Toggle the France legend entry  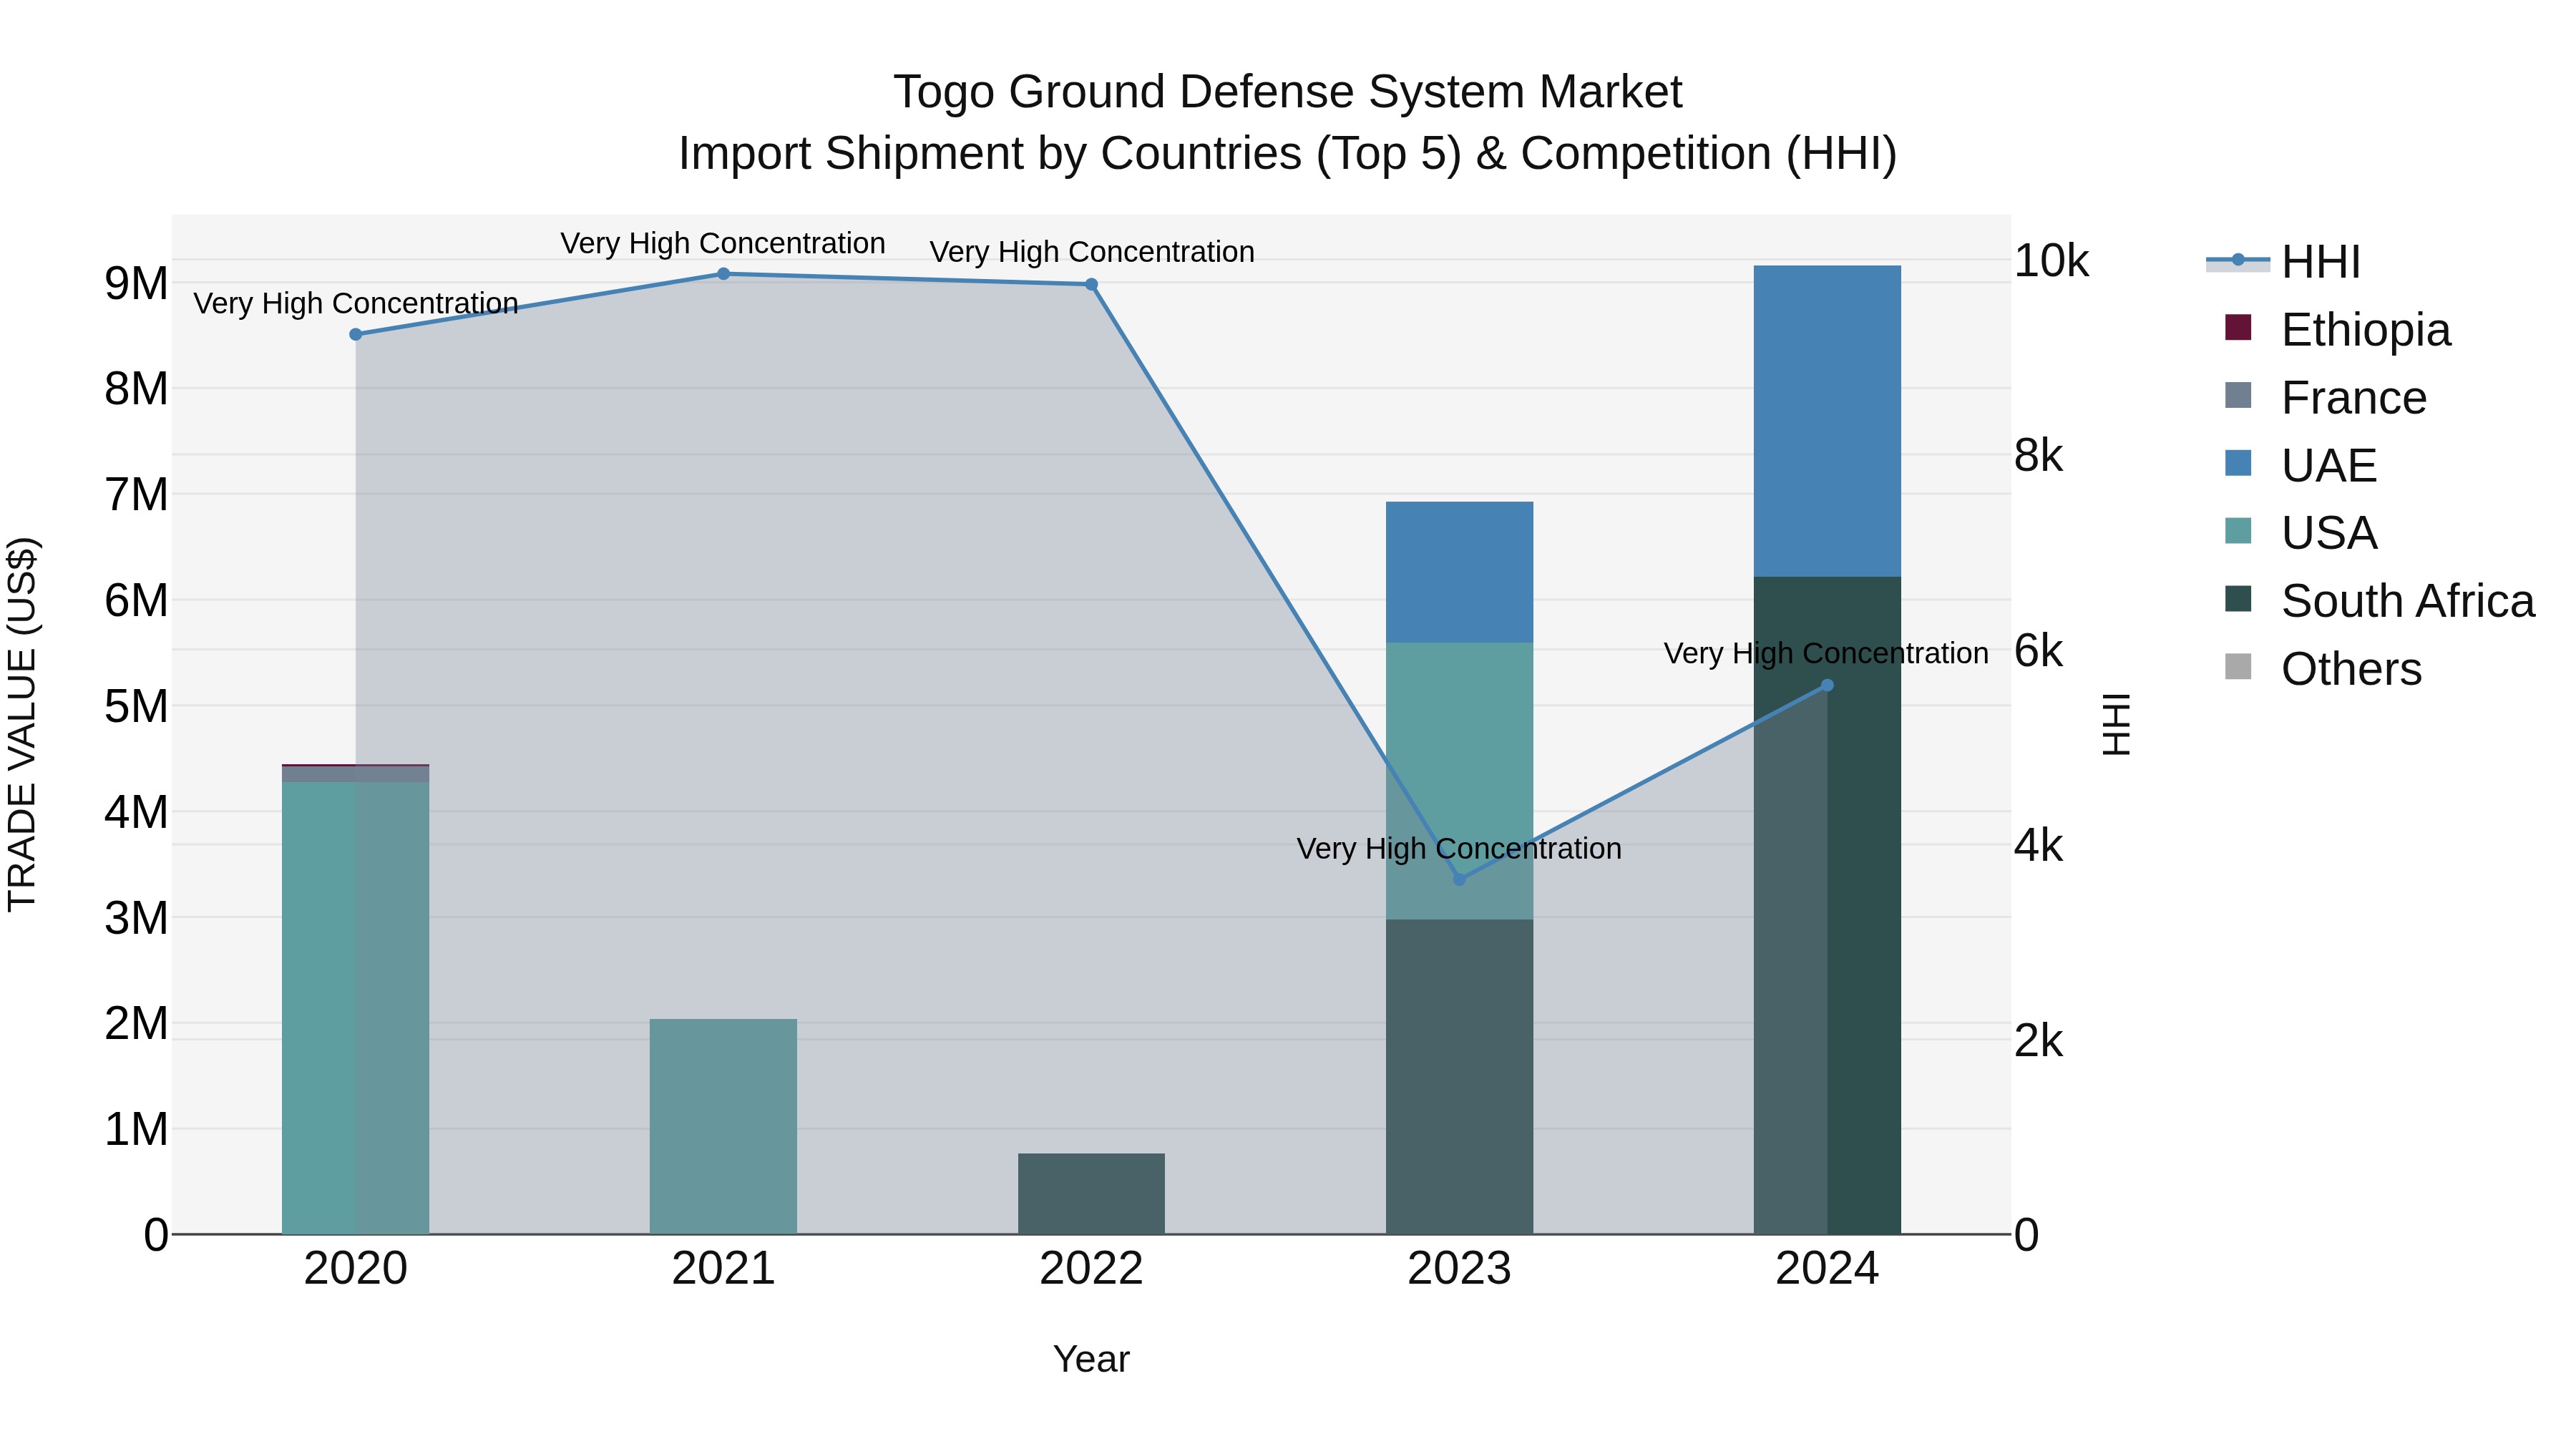(x=2325, y=398)
